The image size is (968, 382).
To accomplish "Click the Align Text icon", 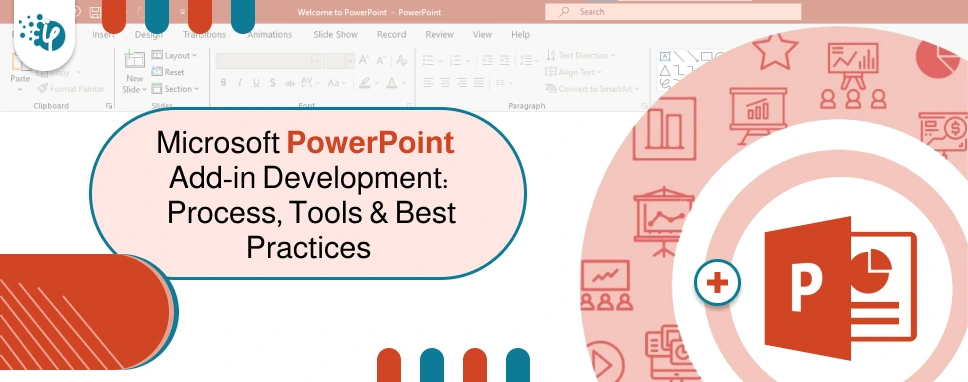I will [551, 72].
